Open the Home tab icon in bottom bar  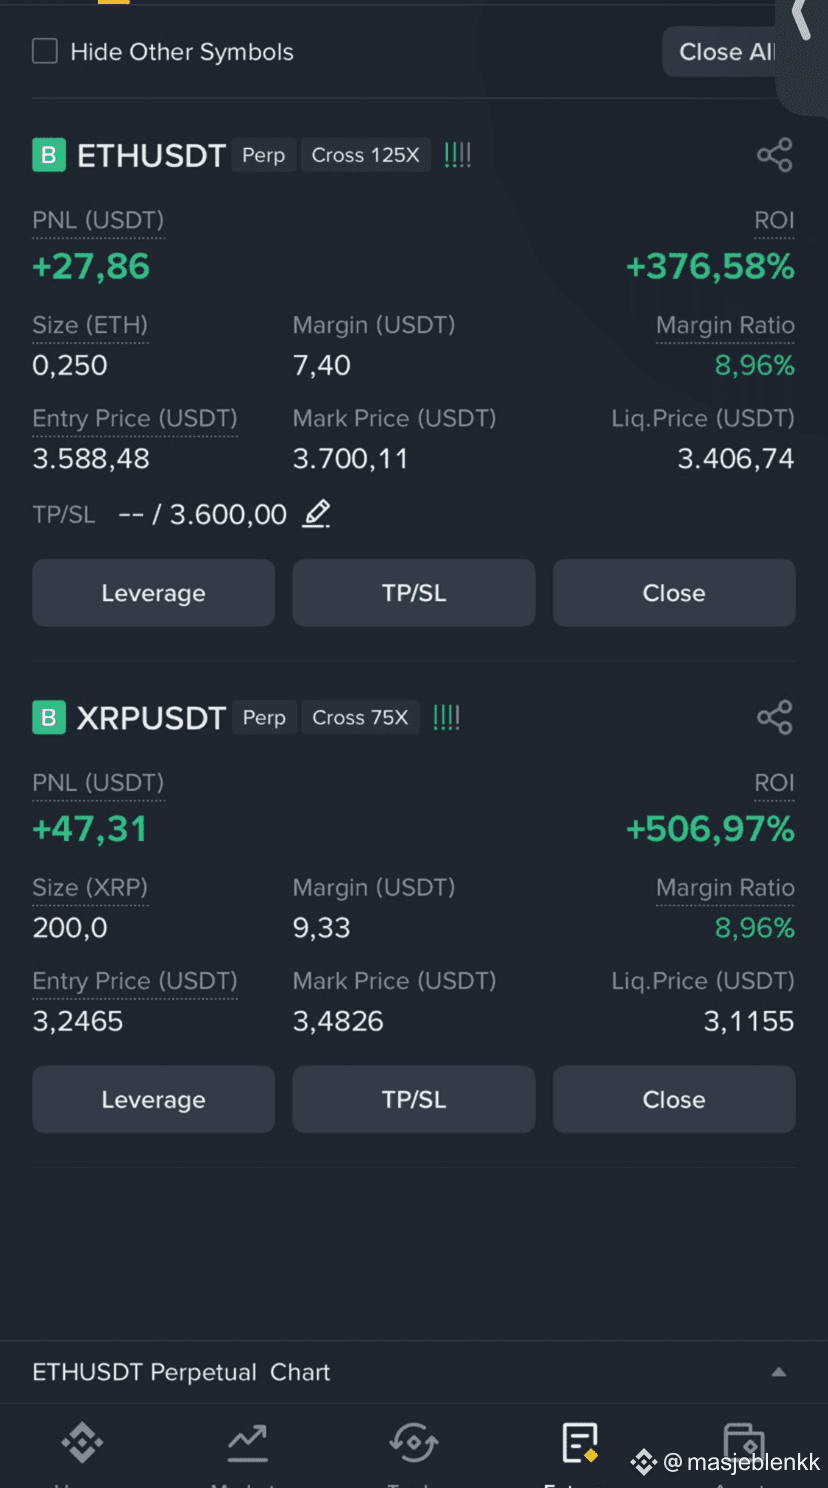pos(82,1442)
